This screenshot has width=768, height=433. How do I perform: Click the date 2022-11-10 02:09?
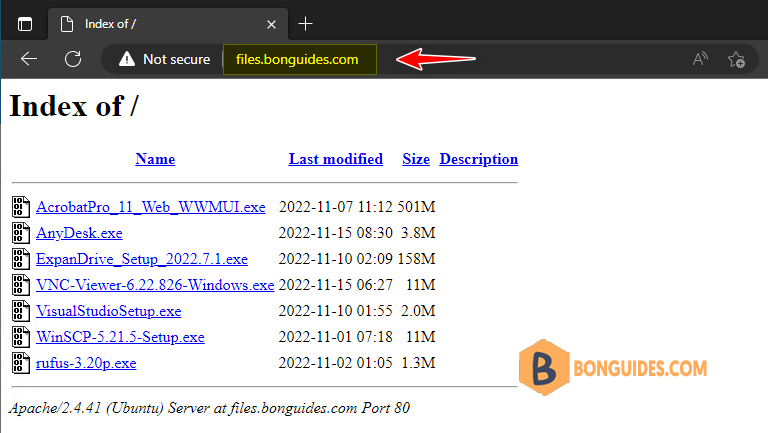pos(336,259)
